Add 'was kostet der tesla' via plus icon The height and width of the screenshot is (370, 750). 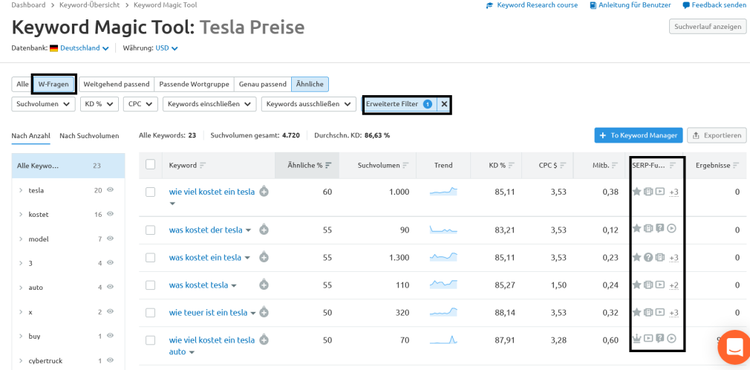(x=264, y=230)
